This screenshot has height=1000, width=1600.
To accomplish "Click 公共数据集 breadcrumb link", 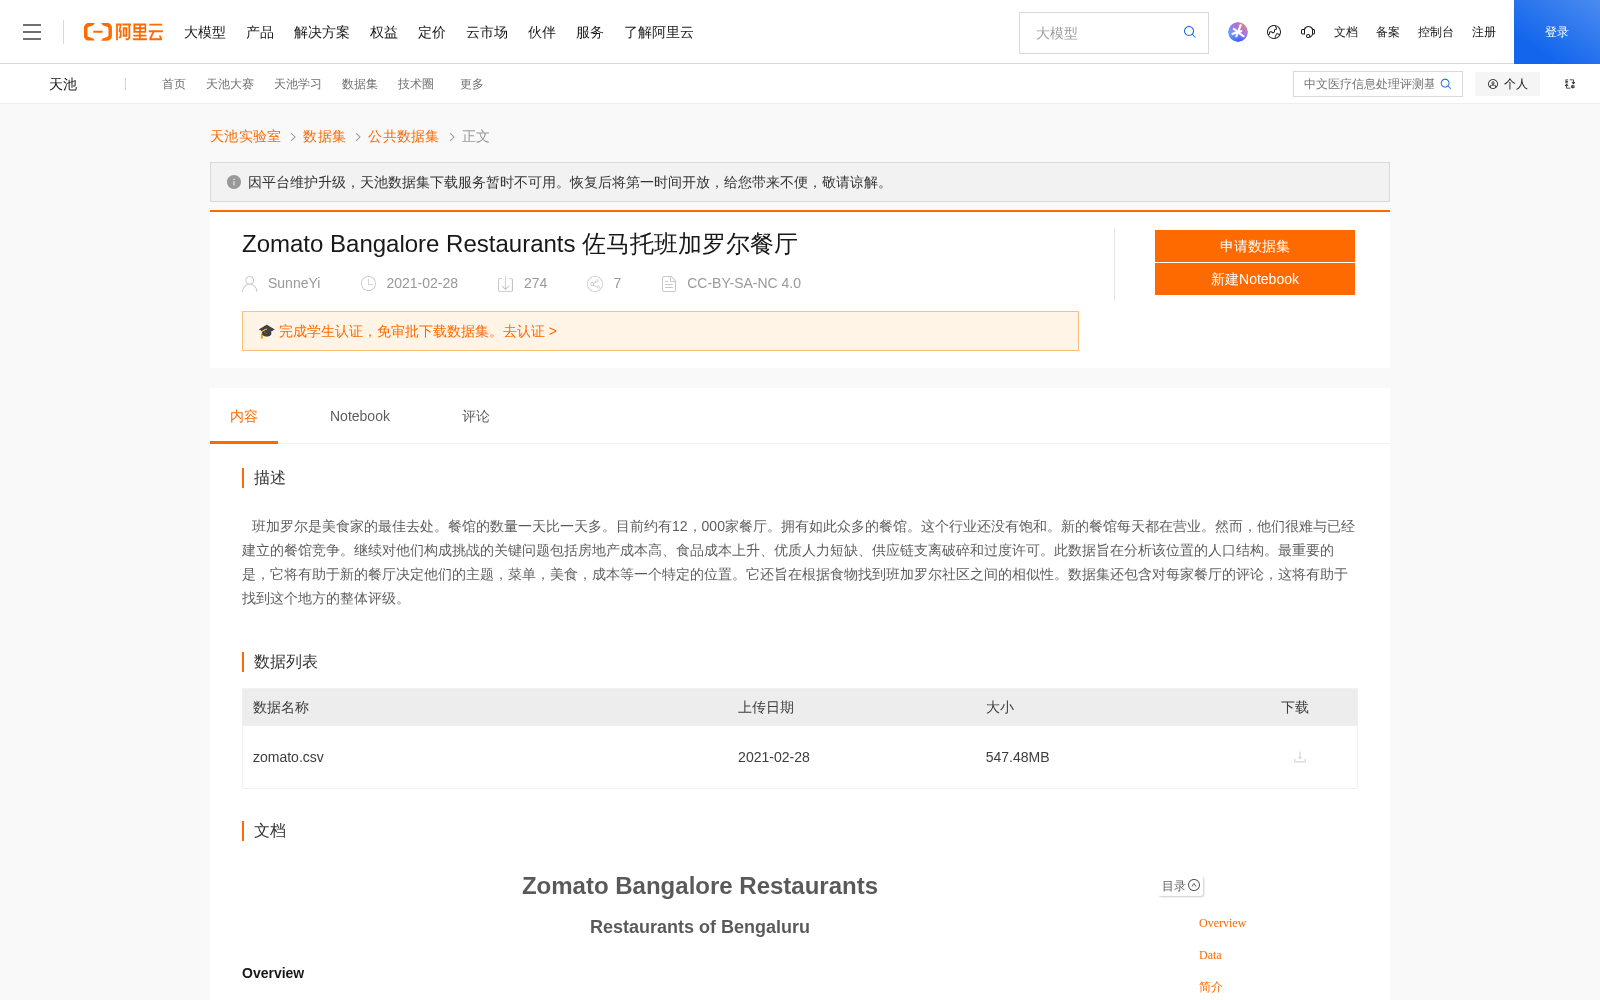I will [x=403, y=136].
